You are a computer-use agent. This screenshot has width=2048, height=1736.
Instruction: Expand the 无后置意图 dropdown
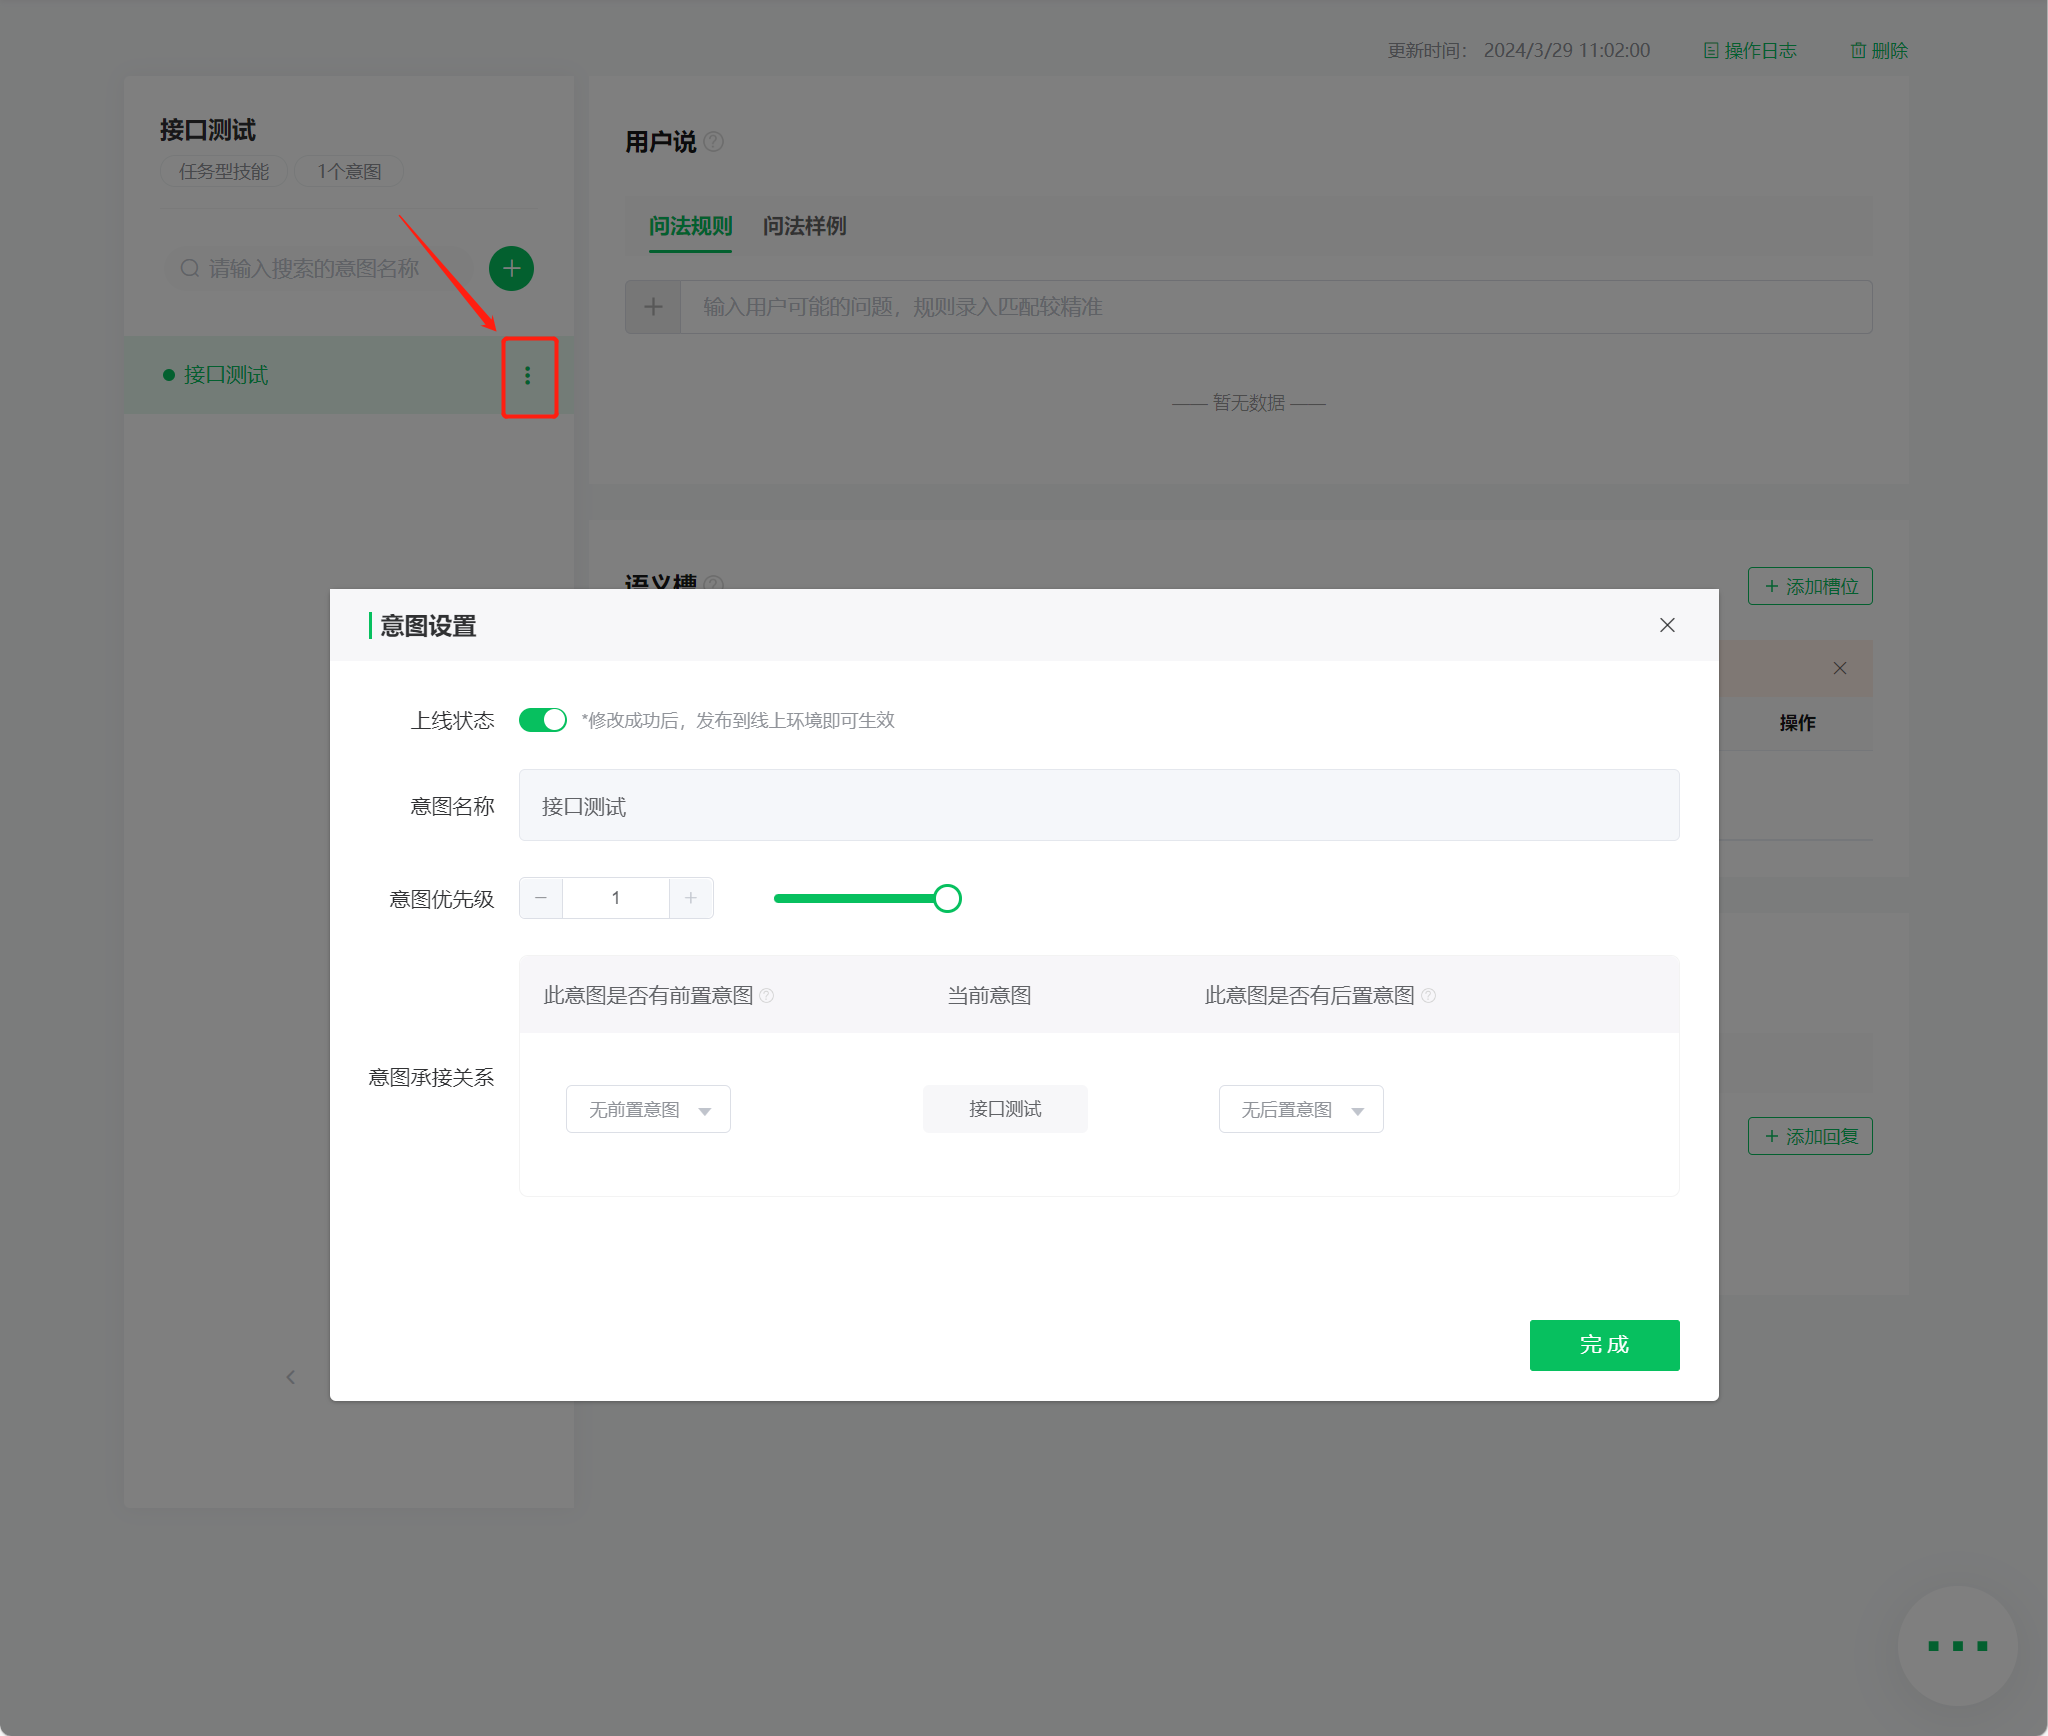coord(1300,1109)
